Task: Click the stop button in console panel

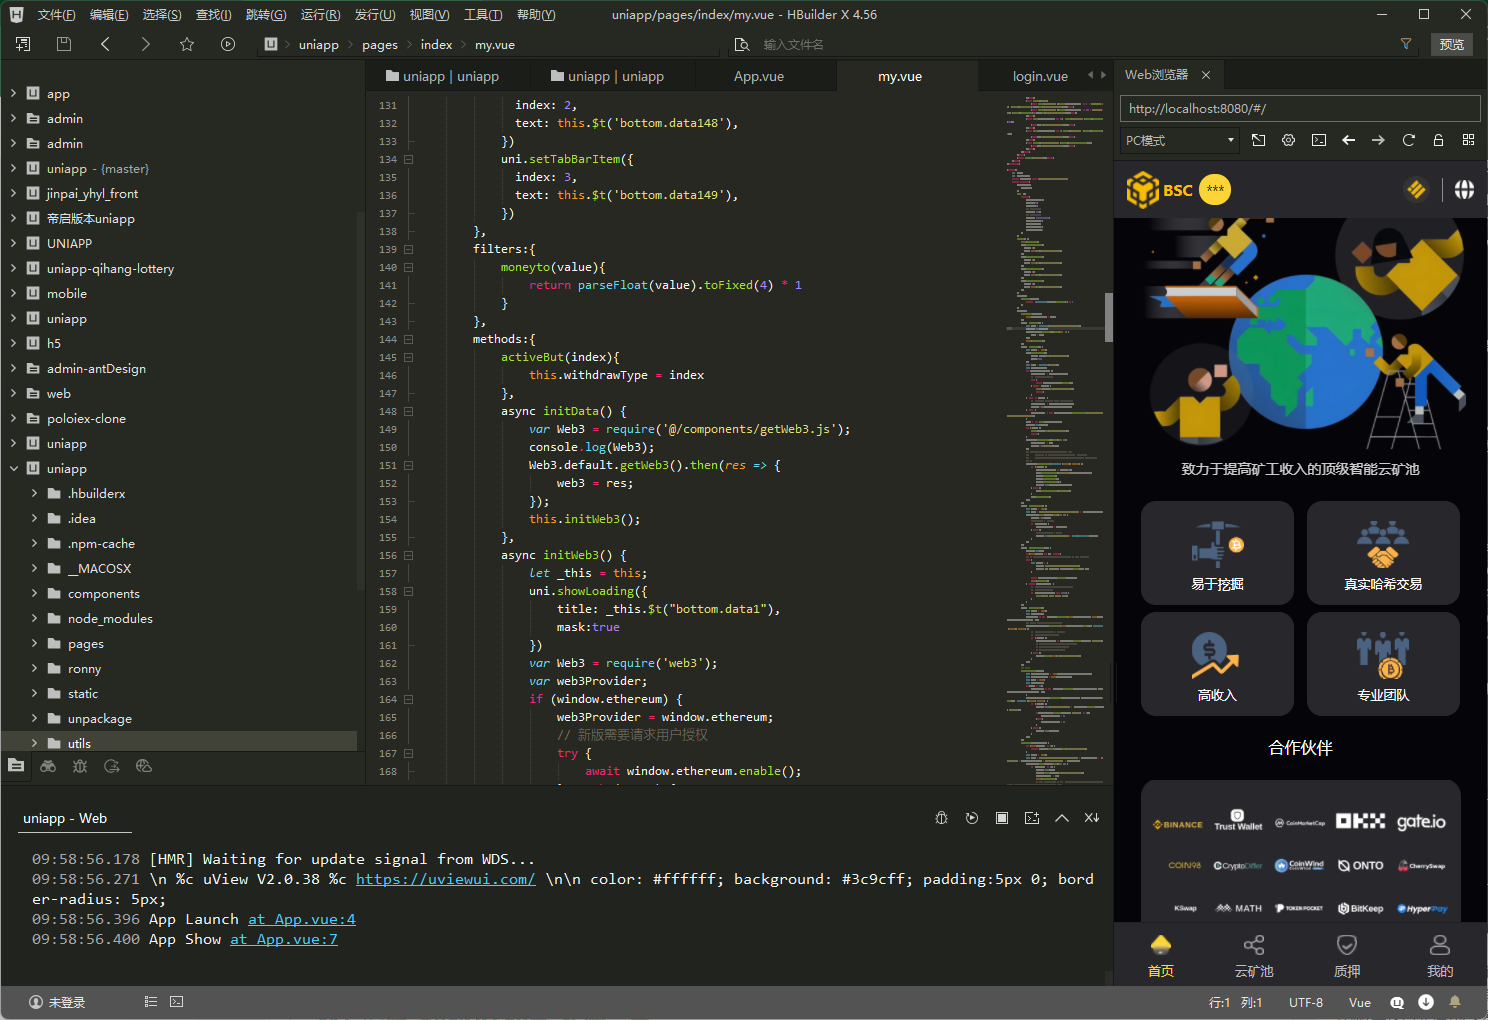Action: coord(1001,818)
